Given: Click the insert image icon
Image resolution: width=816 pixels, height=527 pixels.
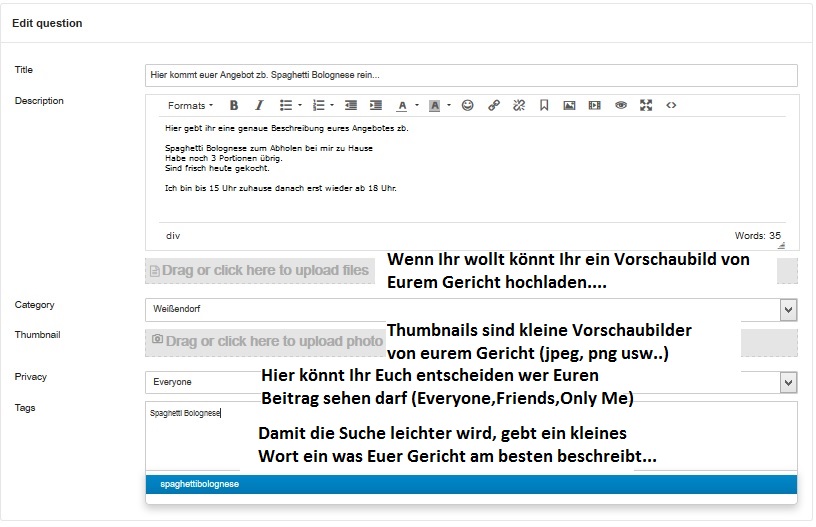Looking at the screenshot, I should pos(569,105).
